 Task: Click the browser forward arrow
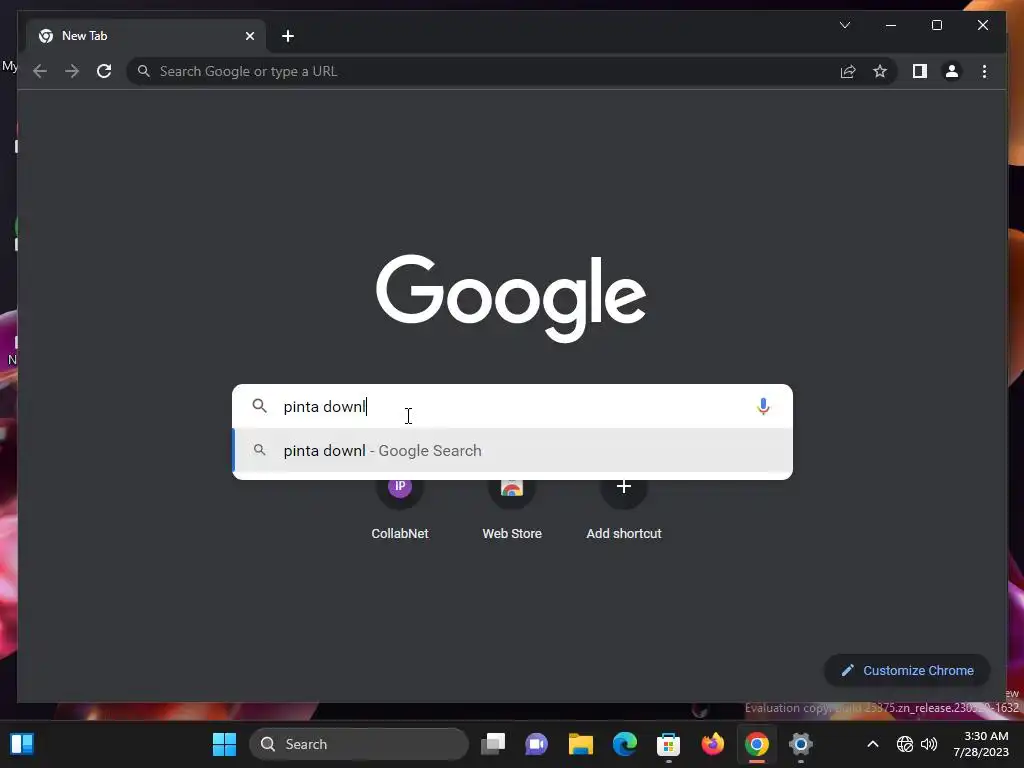pos(72,71)
